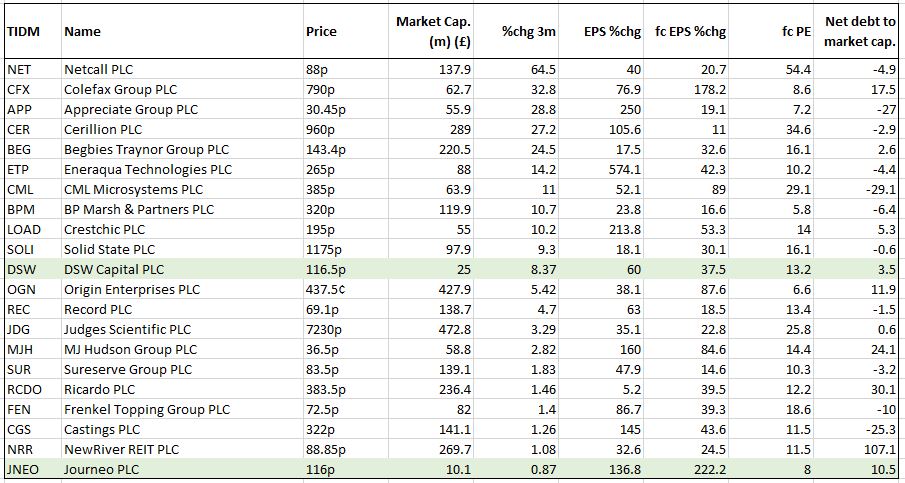
Task: Select the Ricardo PLC name cell
Action: [x=99, y=389]
